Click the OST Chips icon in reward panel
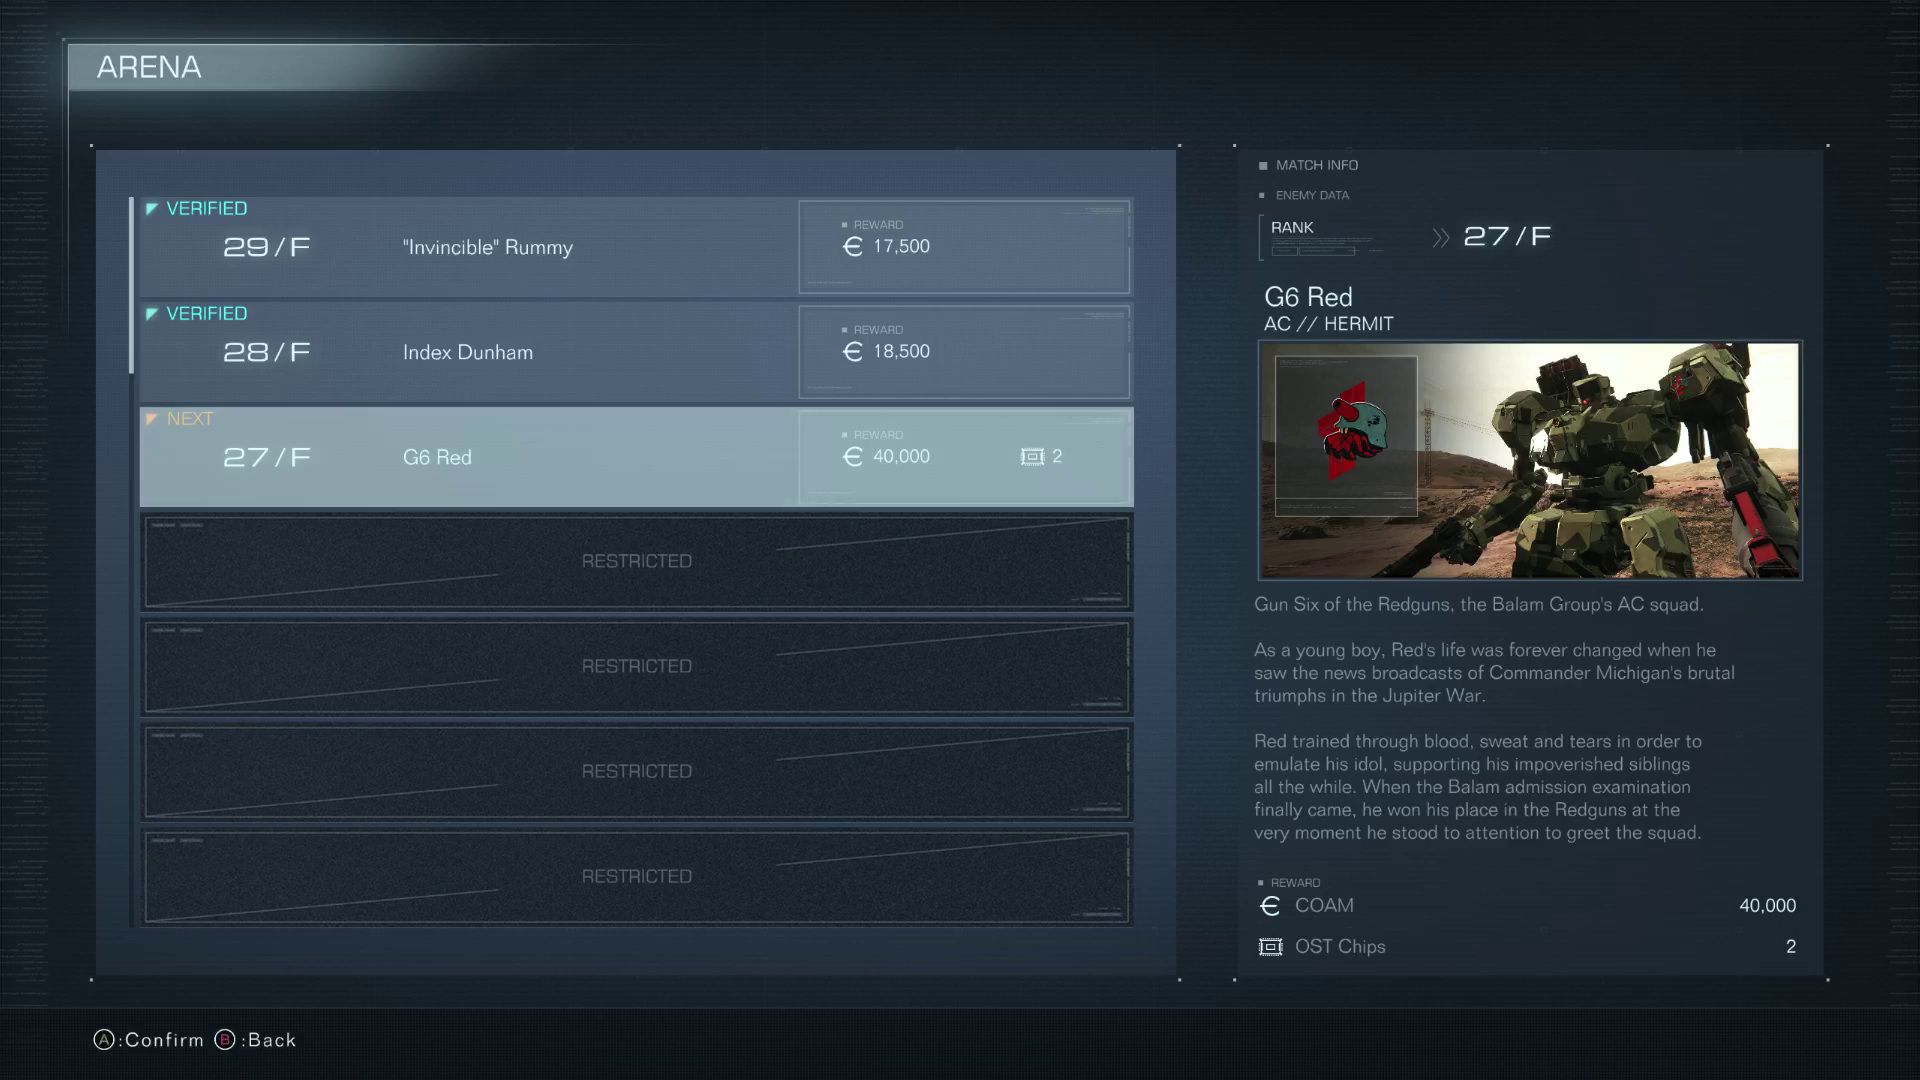1920x1080 pixels. (x=1270, y=946)
